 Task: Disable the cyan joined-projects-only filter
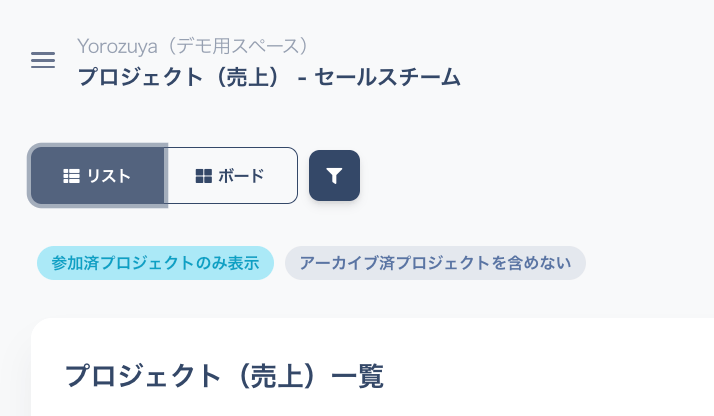tap(155, 263)
